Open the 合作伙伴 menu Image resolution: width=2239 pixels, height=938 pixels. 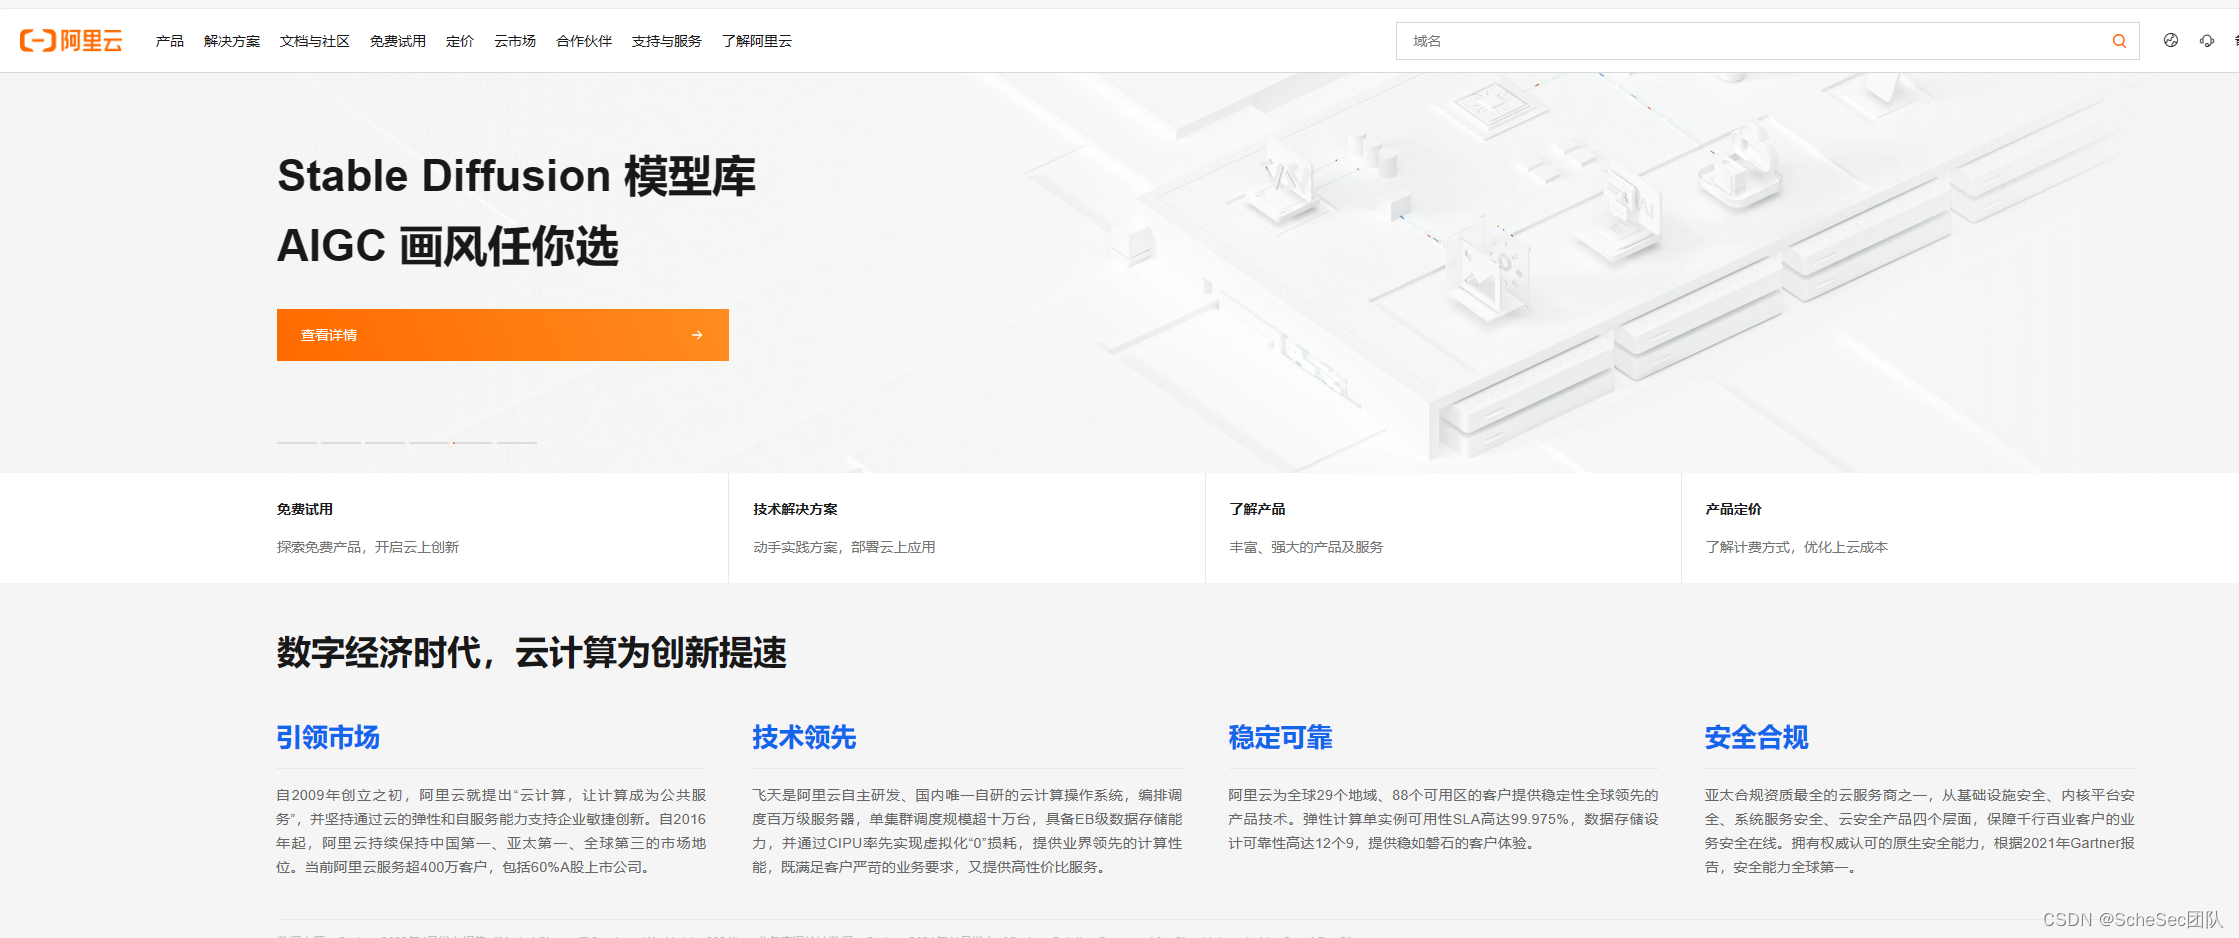click(584, 41)
